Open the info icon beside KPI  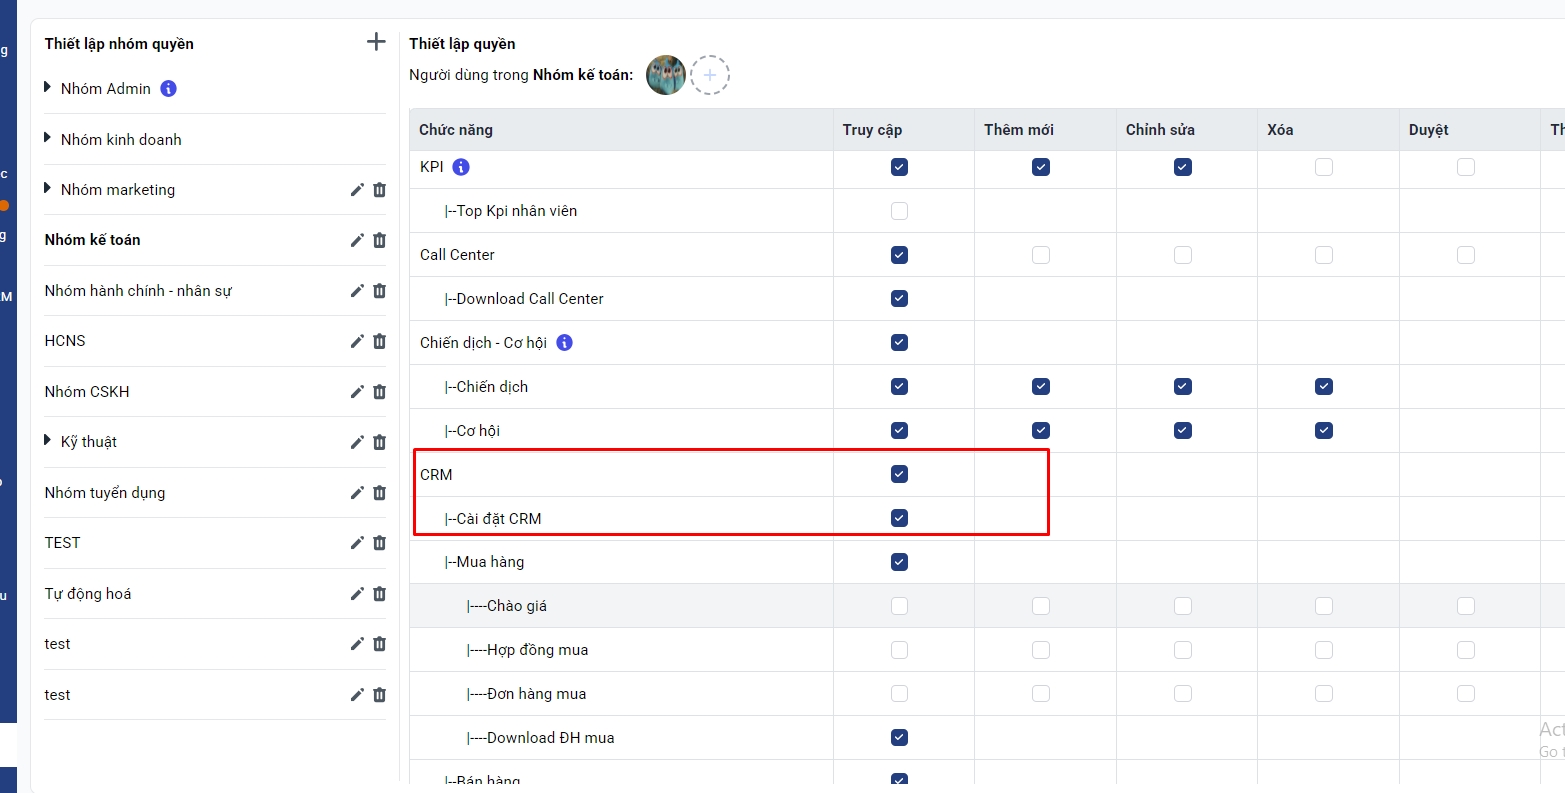pos(461,167)
